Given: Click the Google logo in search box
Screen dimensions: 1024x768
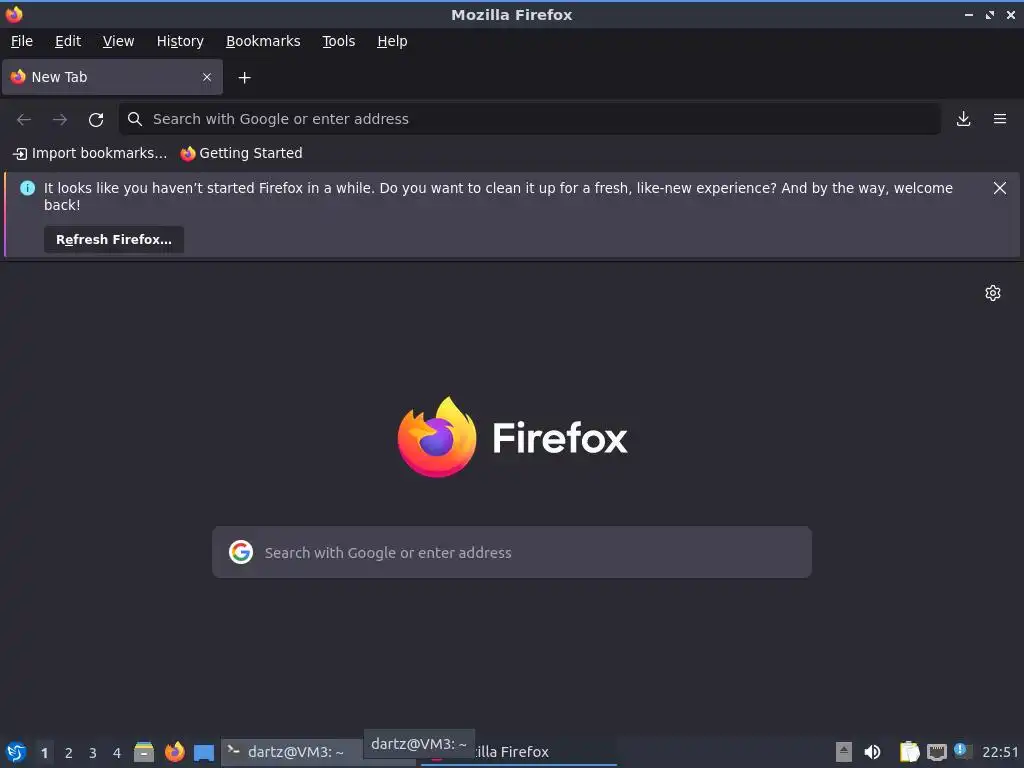Looking at the screenshot, I should click(x=241, y=552).
